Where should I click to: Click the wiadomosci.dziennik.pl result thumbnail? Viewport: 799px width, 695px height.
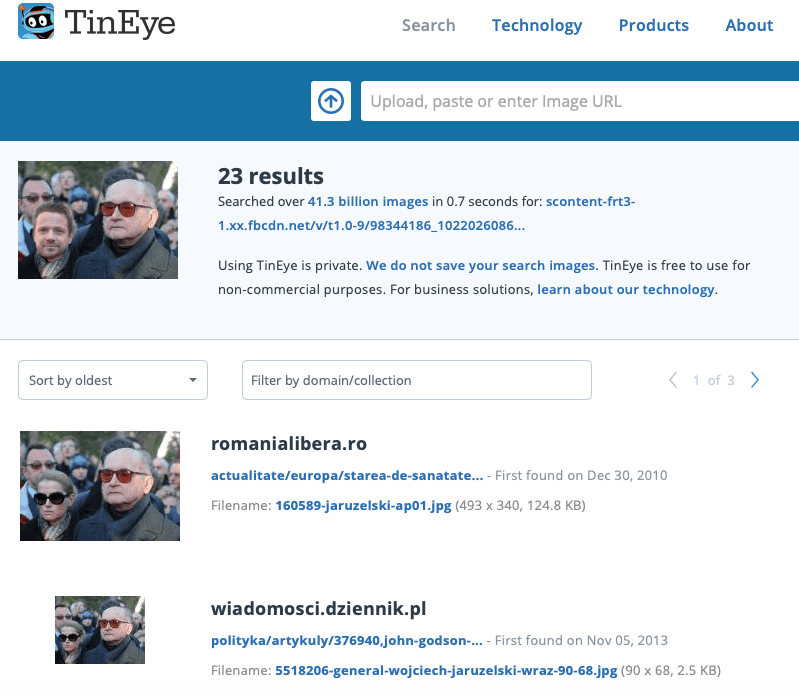[x=100, y=630]
